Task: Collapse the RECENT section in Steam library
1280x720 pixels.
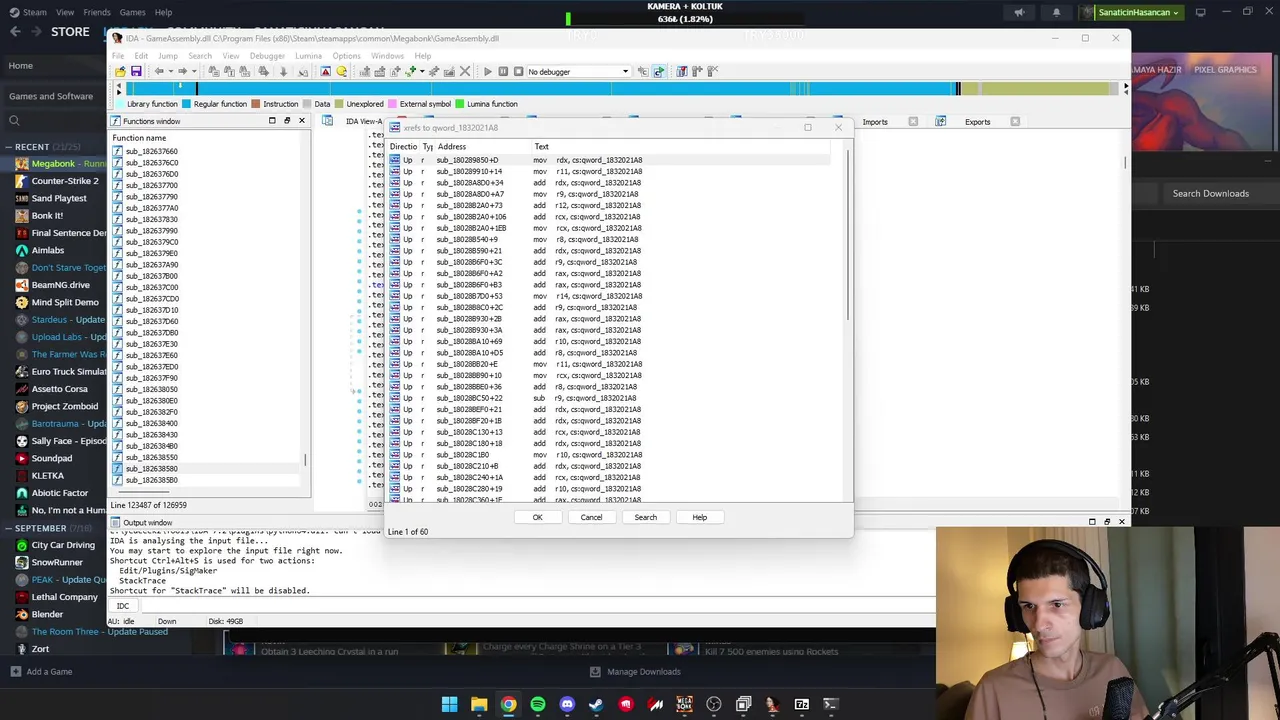Action: pos(9,147)
